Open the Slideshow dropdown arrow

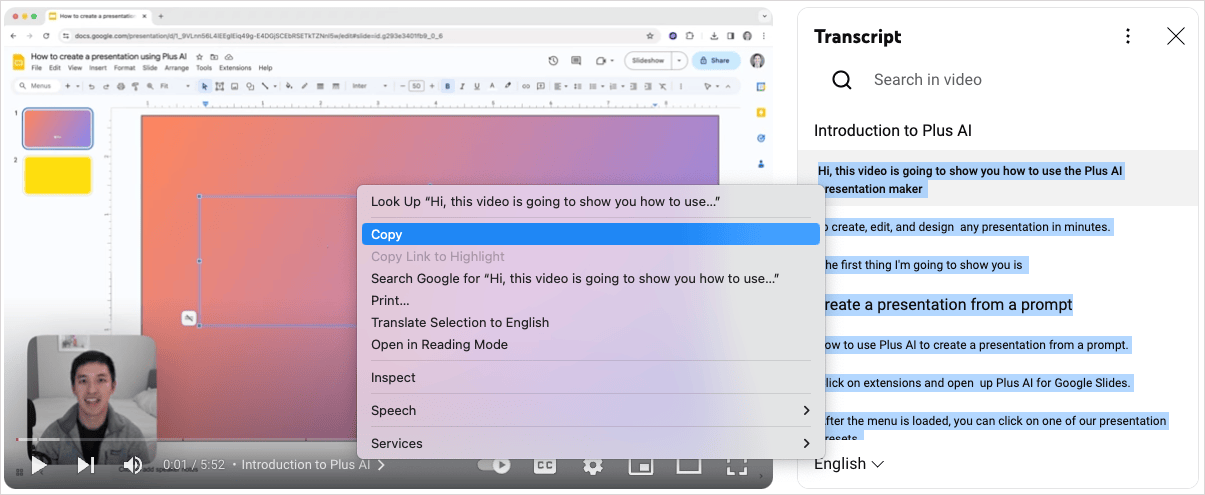680,60
